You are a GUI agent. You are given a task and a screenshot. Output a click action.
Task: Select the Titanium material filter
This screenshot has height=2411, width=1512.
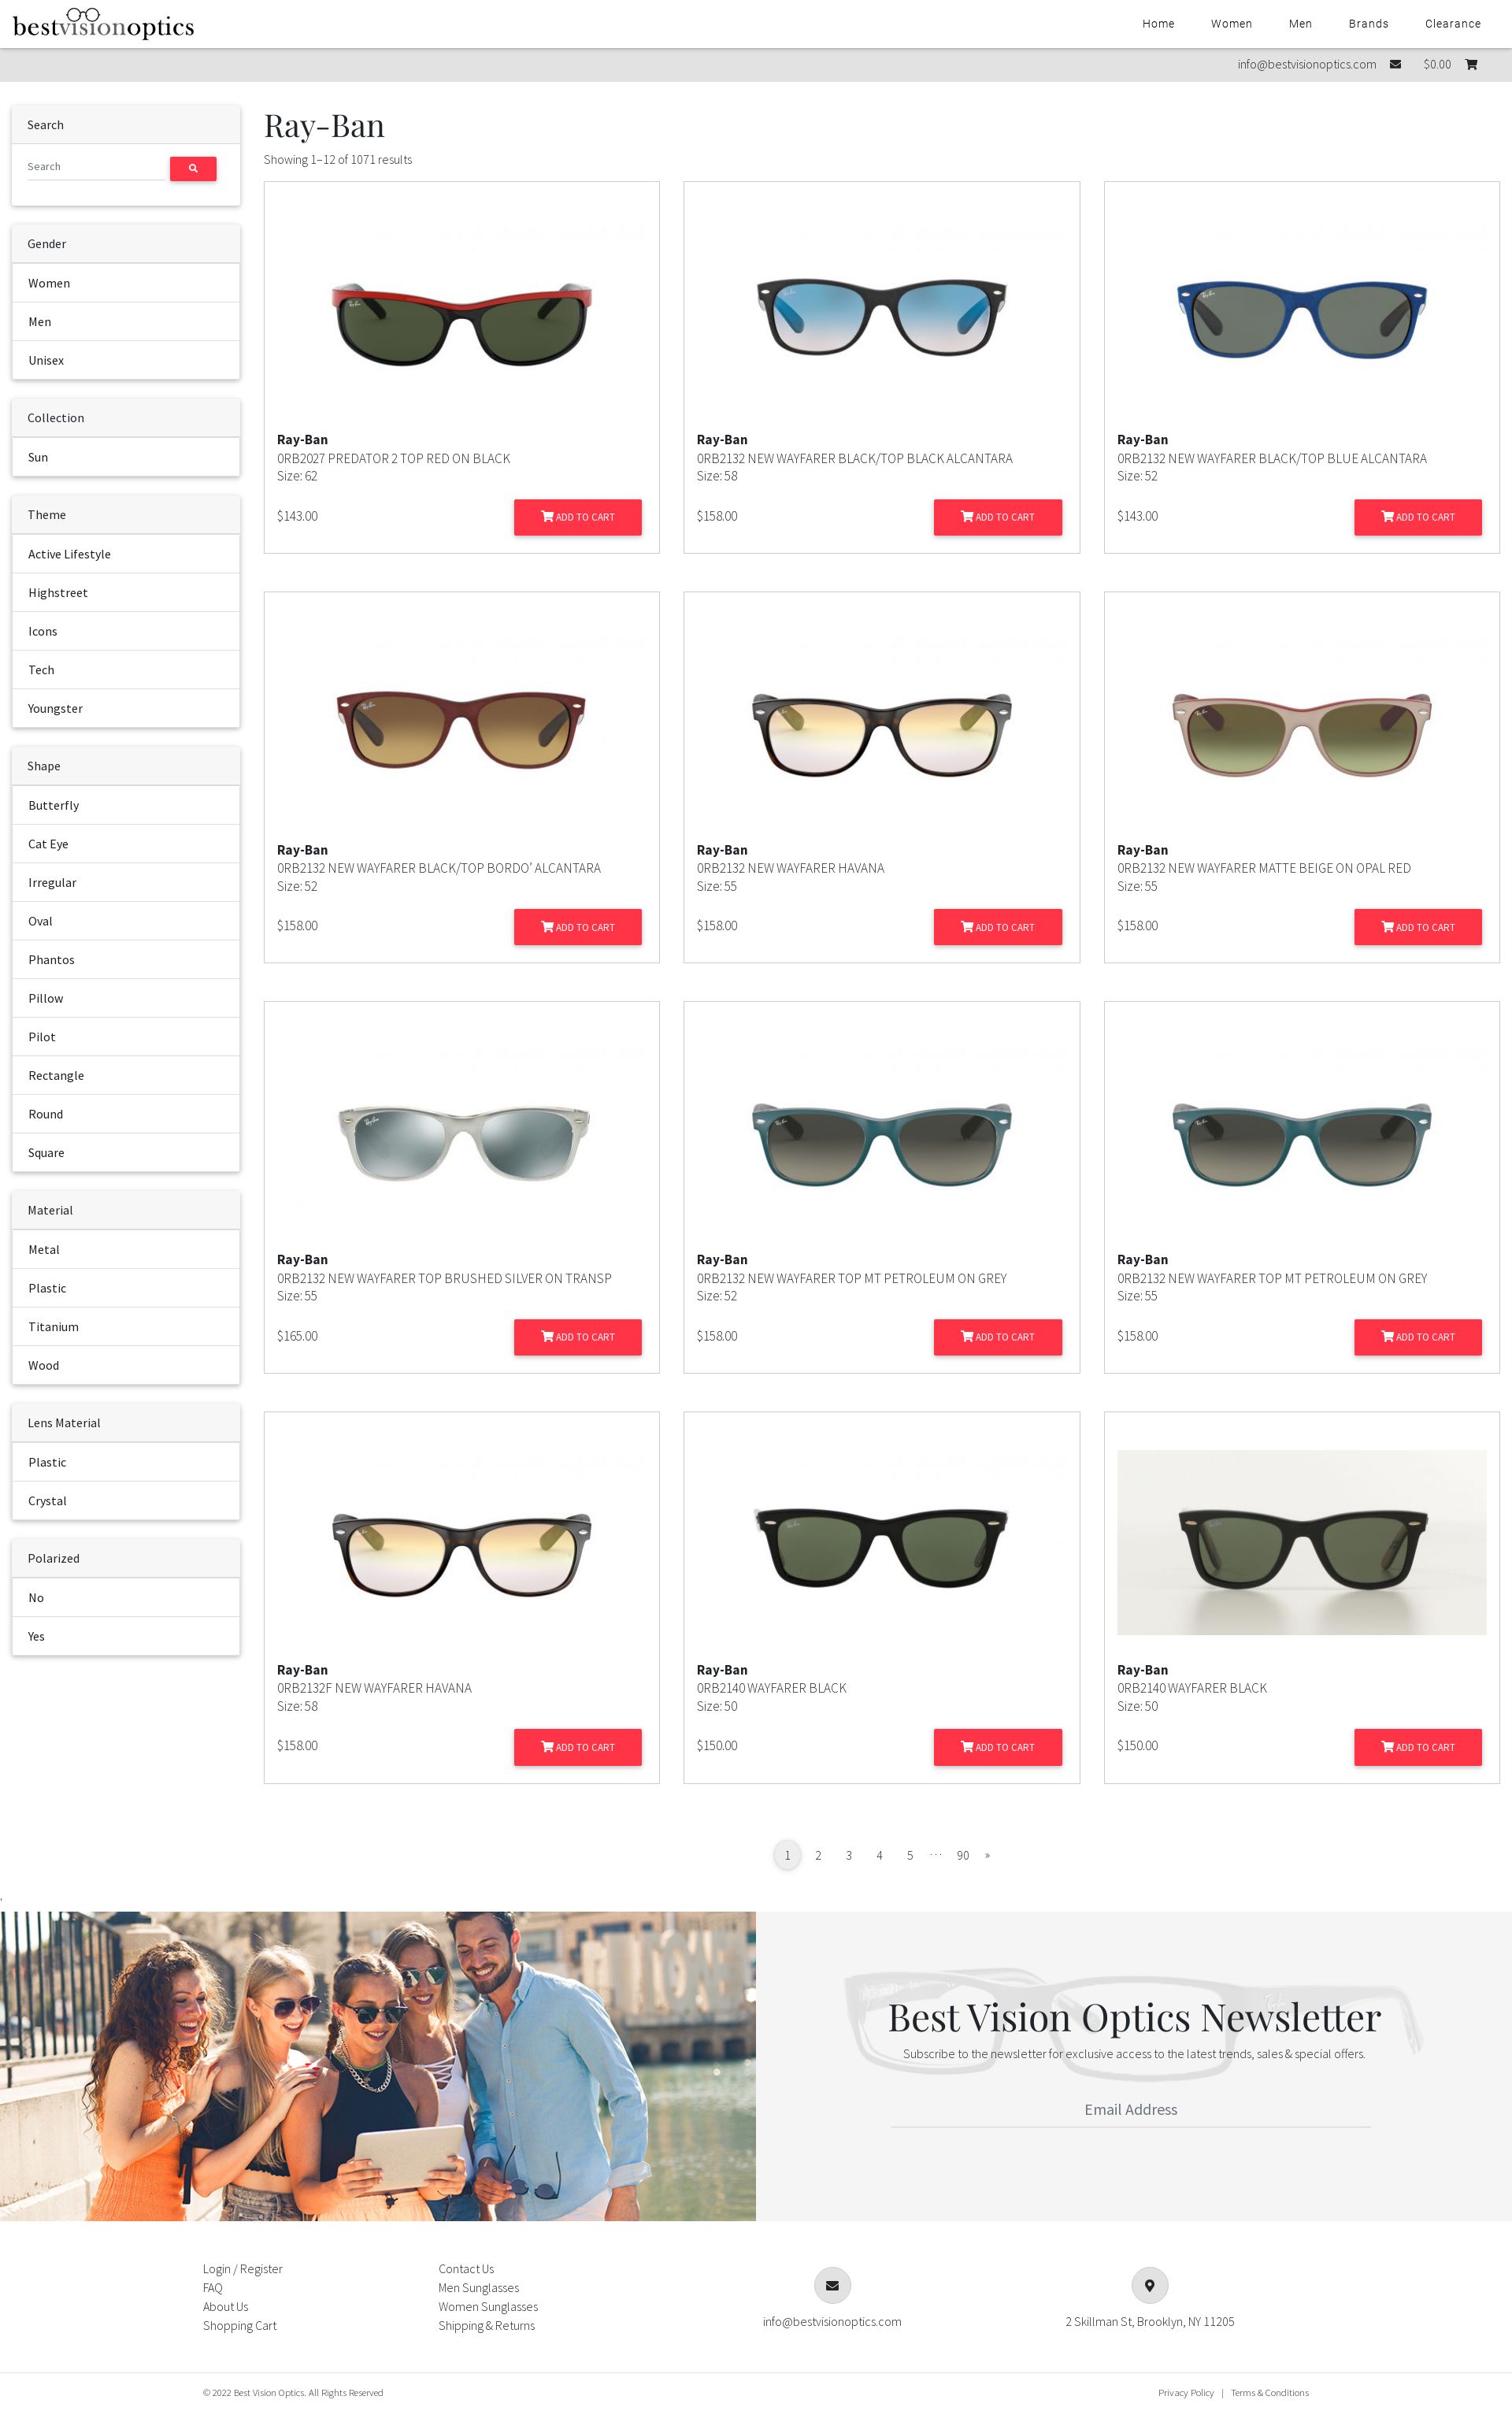(126, 1327)
